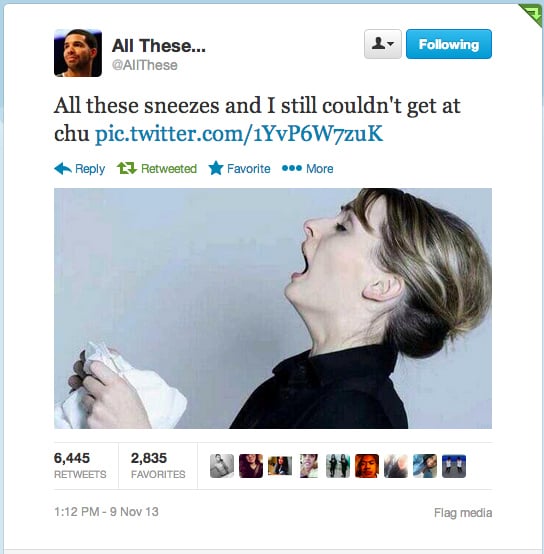This screenshot has height=554, width=544.
Task: Open the user actions dropdown button
Action: pos(383,44)
